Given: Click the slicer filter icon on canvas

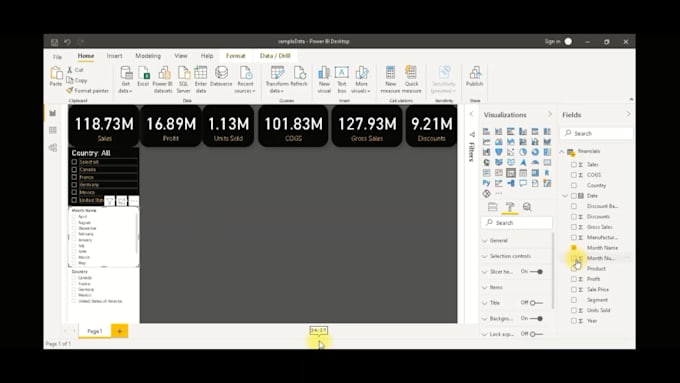Looking at the screenshot, I should tap(109, 201).
